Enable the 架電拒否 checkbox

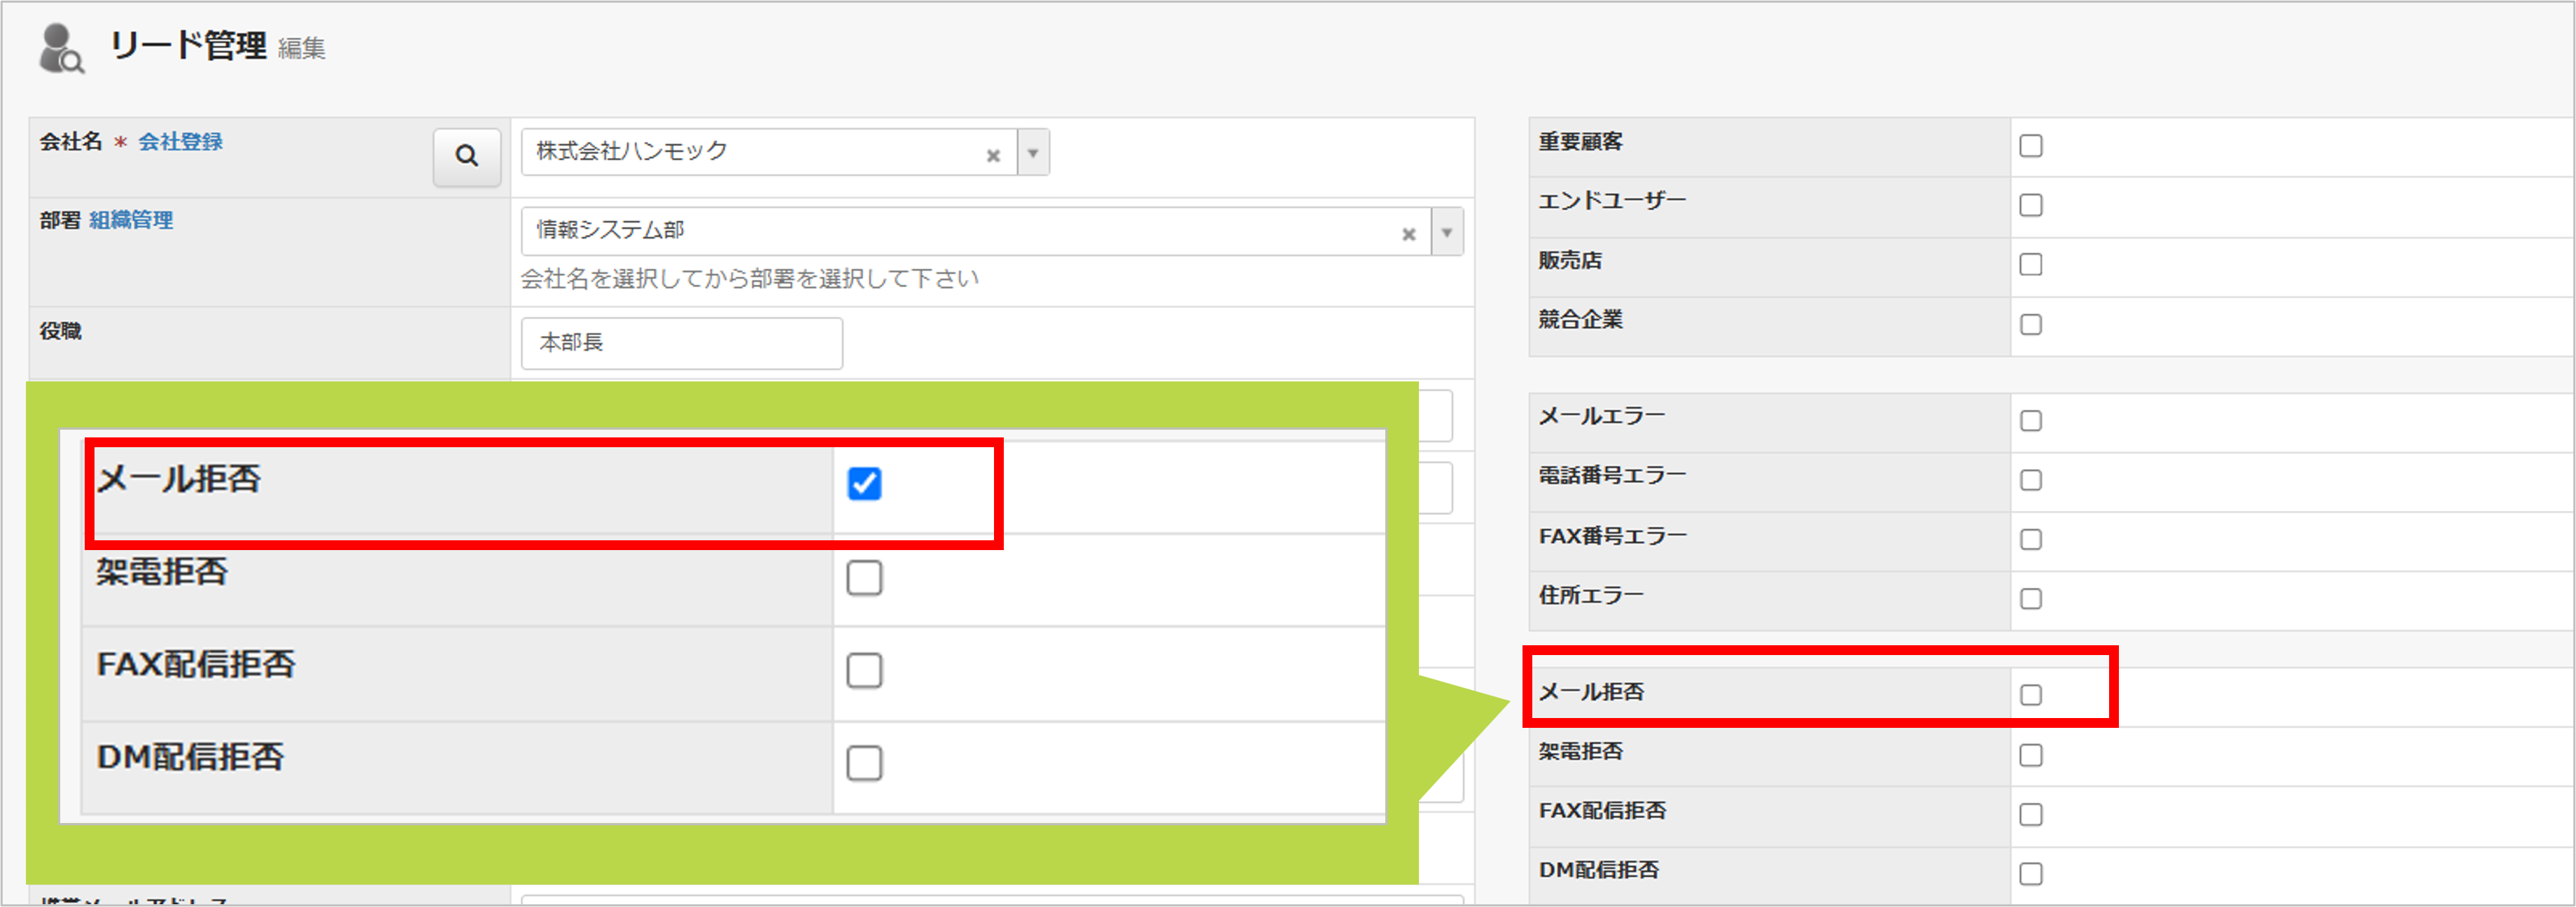pos(866,577)
